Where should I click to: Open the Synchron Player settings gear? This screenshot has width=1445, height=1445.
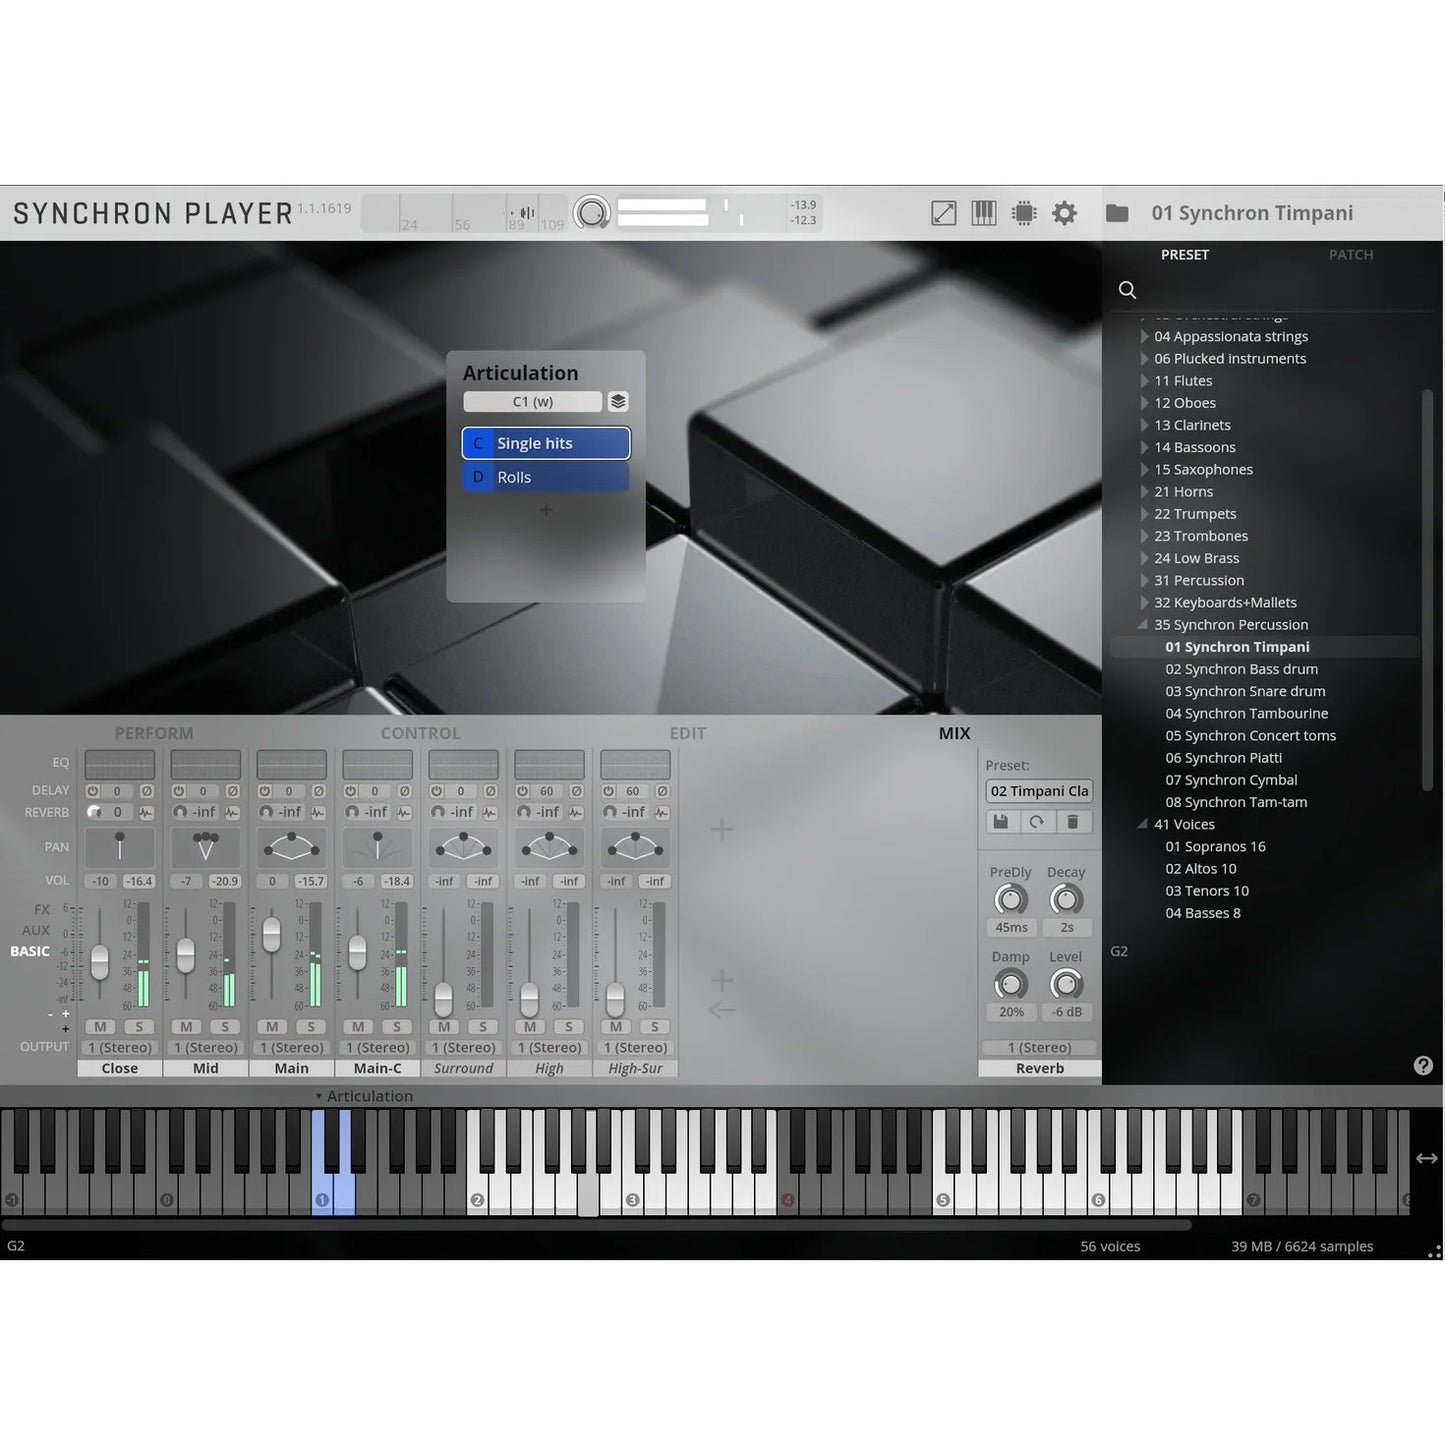pos(1064,212)
